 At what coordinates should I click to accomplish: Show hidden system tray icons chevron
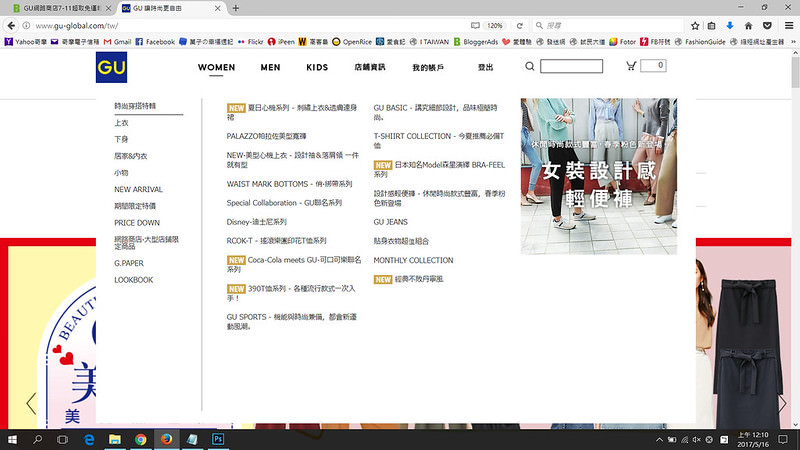pyautogui.click(x=659, y=439)
